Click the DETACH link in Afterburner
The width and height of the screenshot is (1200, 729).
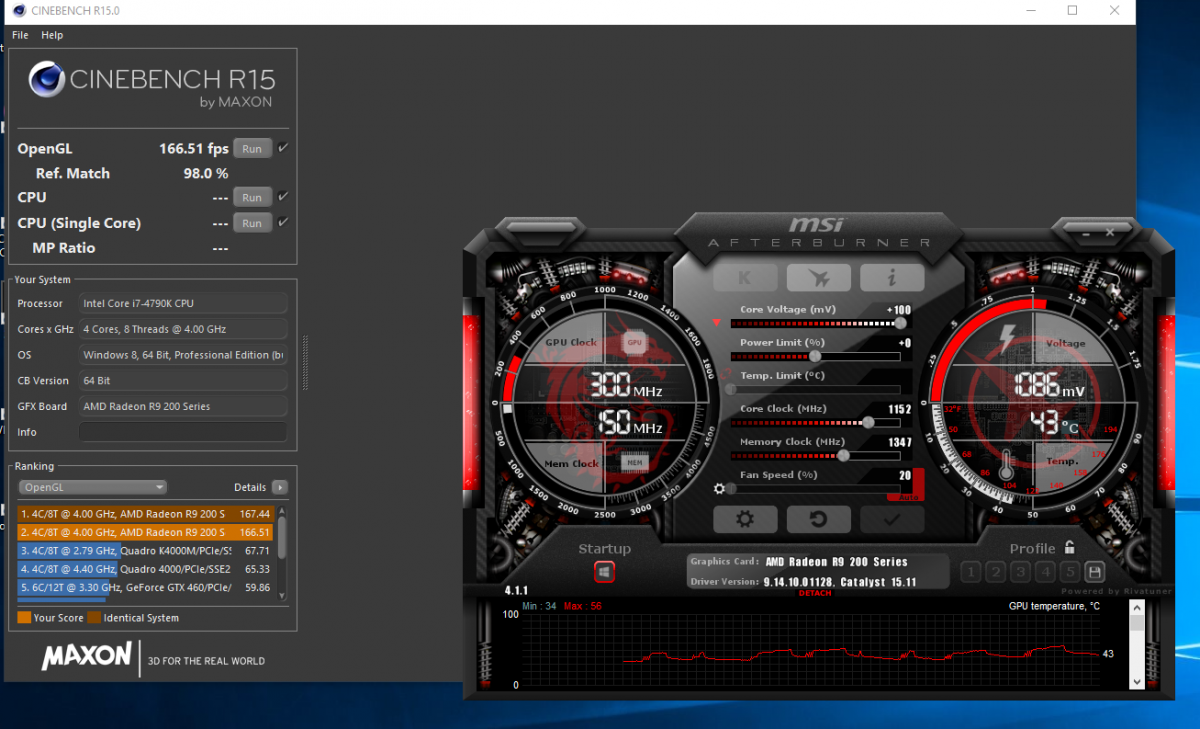click(815, 594)
